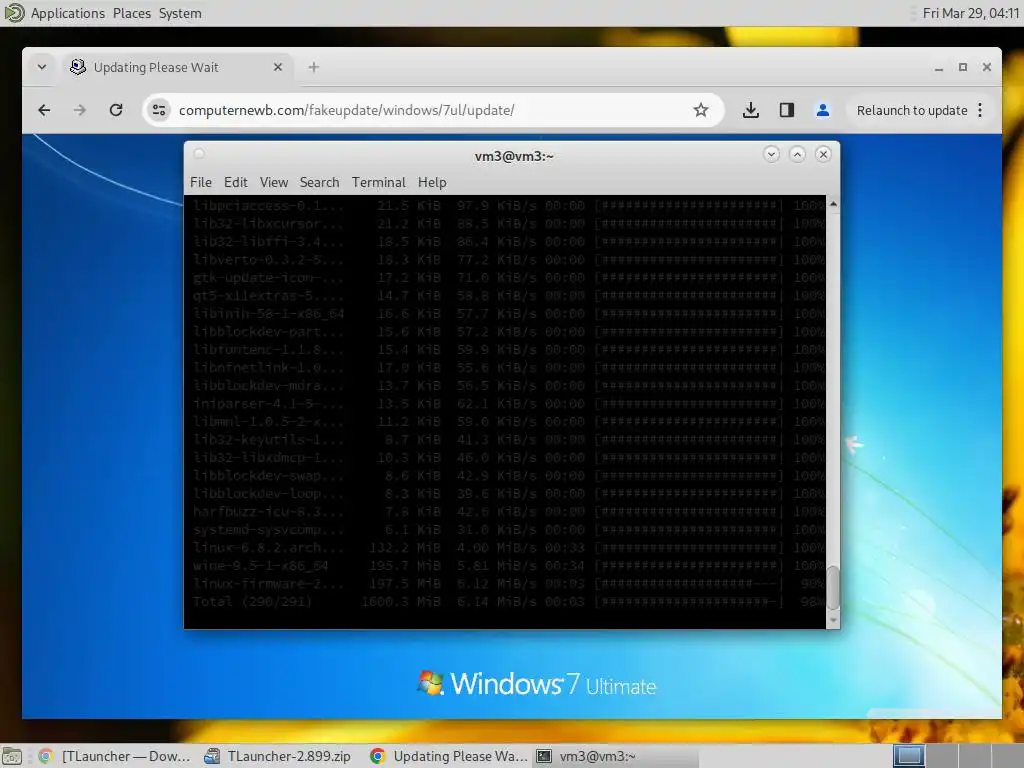This screenshot has height=768, width=1024.
Task: Click Relaunch to update button
Action: pos(912,110)
